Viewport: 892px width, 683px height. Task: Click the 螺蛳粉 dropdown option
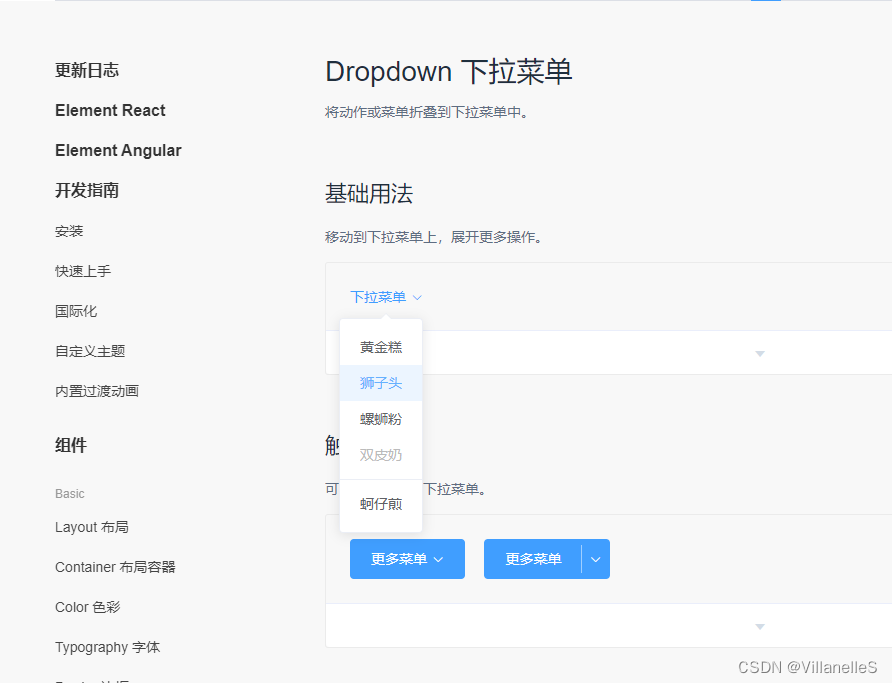tap(380, 418)
